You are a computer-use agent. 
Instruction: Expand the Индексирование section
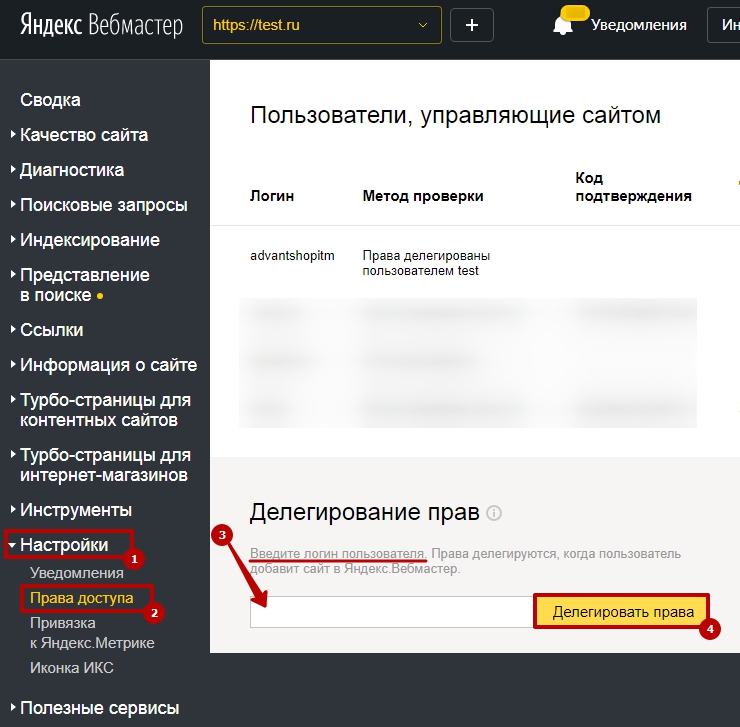(89, 240)
